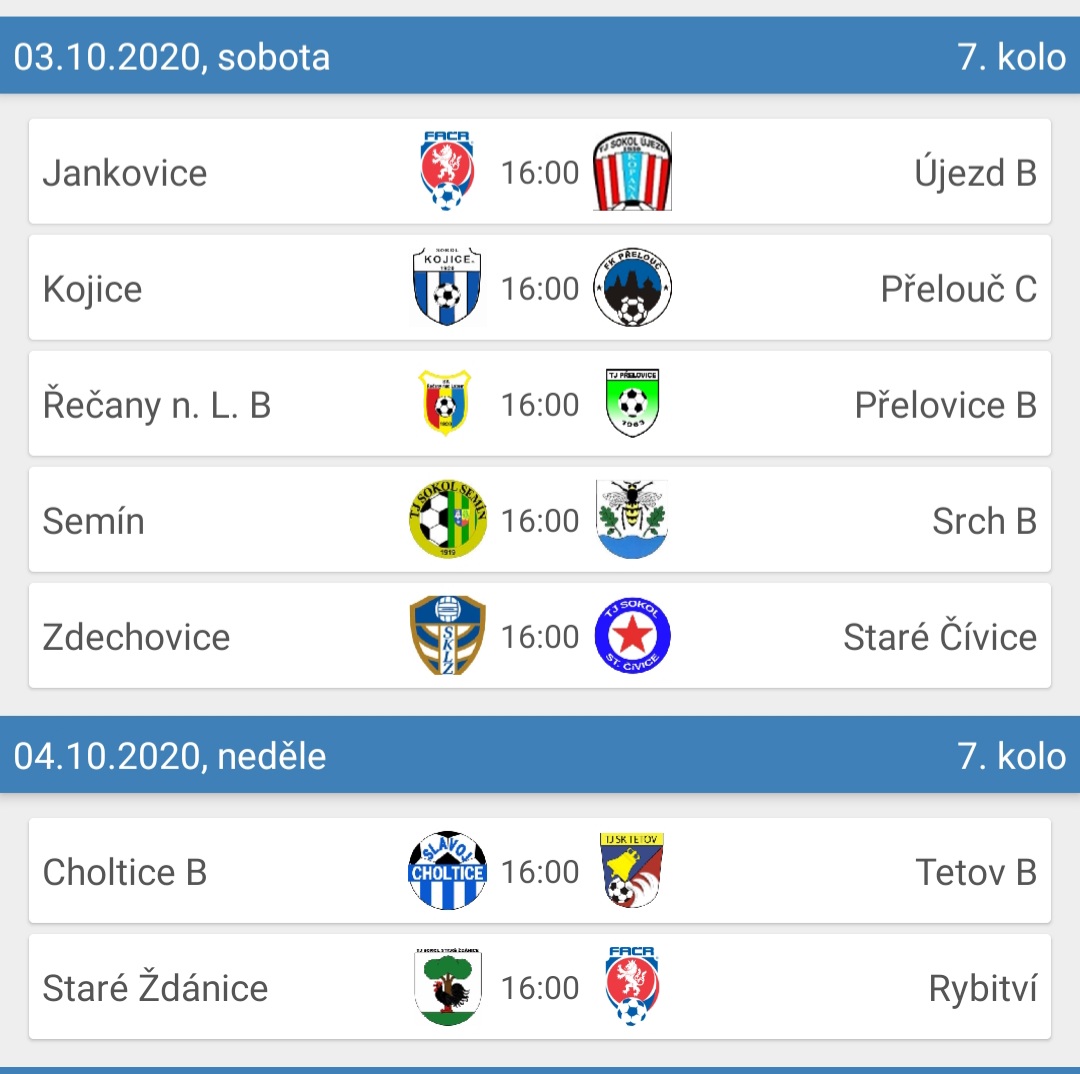Open the Jankovice team name link
1080x1074 pixels.
click(125, 172)
